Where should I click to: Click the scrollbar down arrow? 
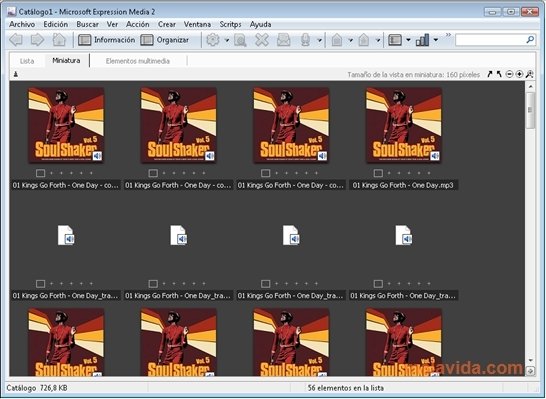pos(530,360)
